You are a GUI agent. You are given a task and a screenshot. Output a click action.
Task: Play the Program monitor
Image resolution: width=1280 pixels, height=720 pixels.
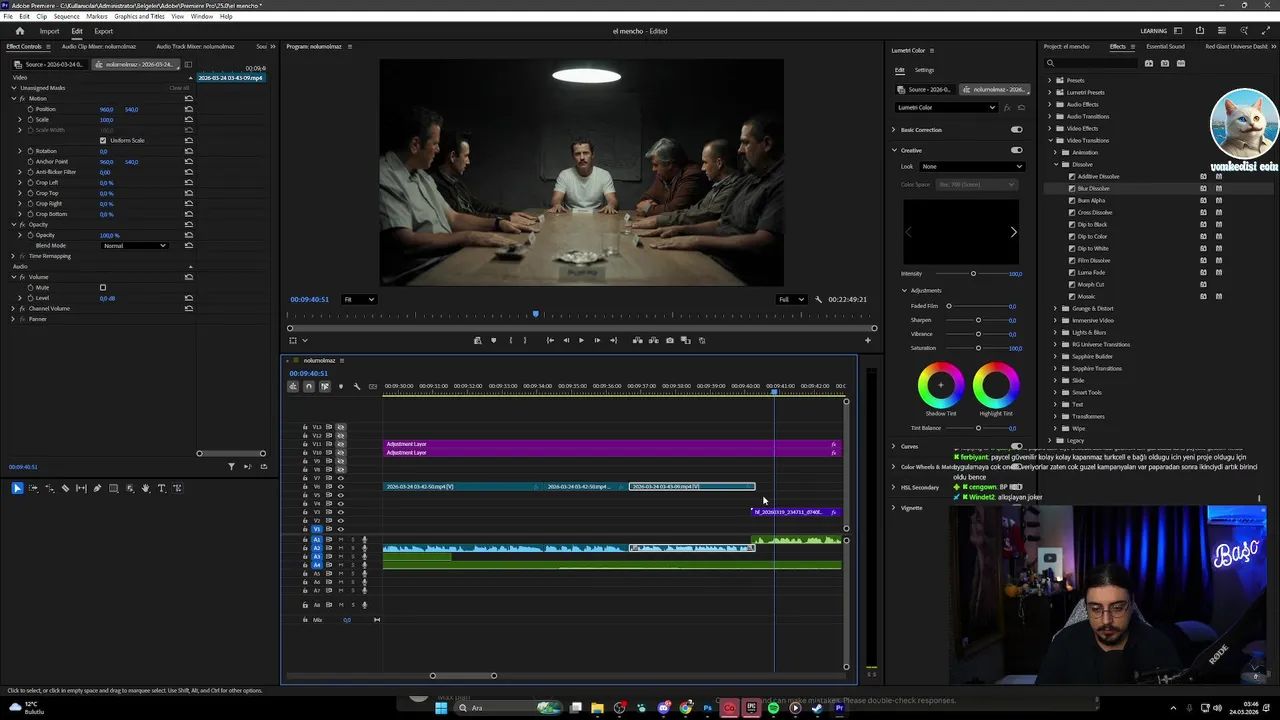[581, 340]
